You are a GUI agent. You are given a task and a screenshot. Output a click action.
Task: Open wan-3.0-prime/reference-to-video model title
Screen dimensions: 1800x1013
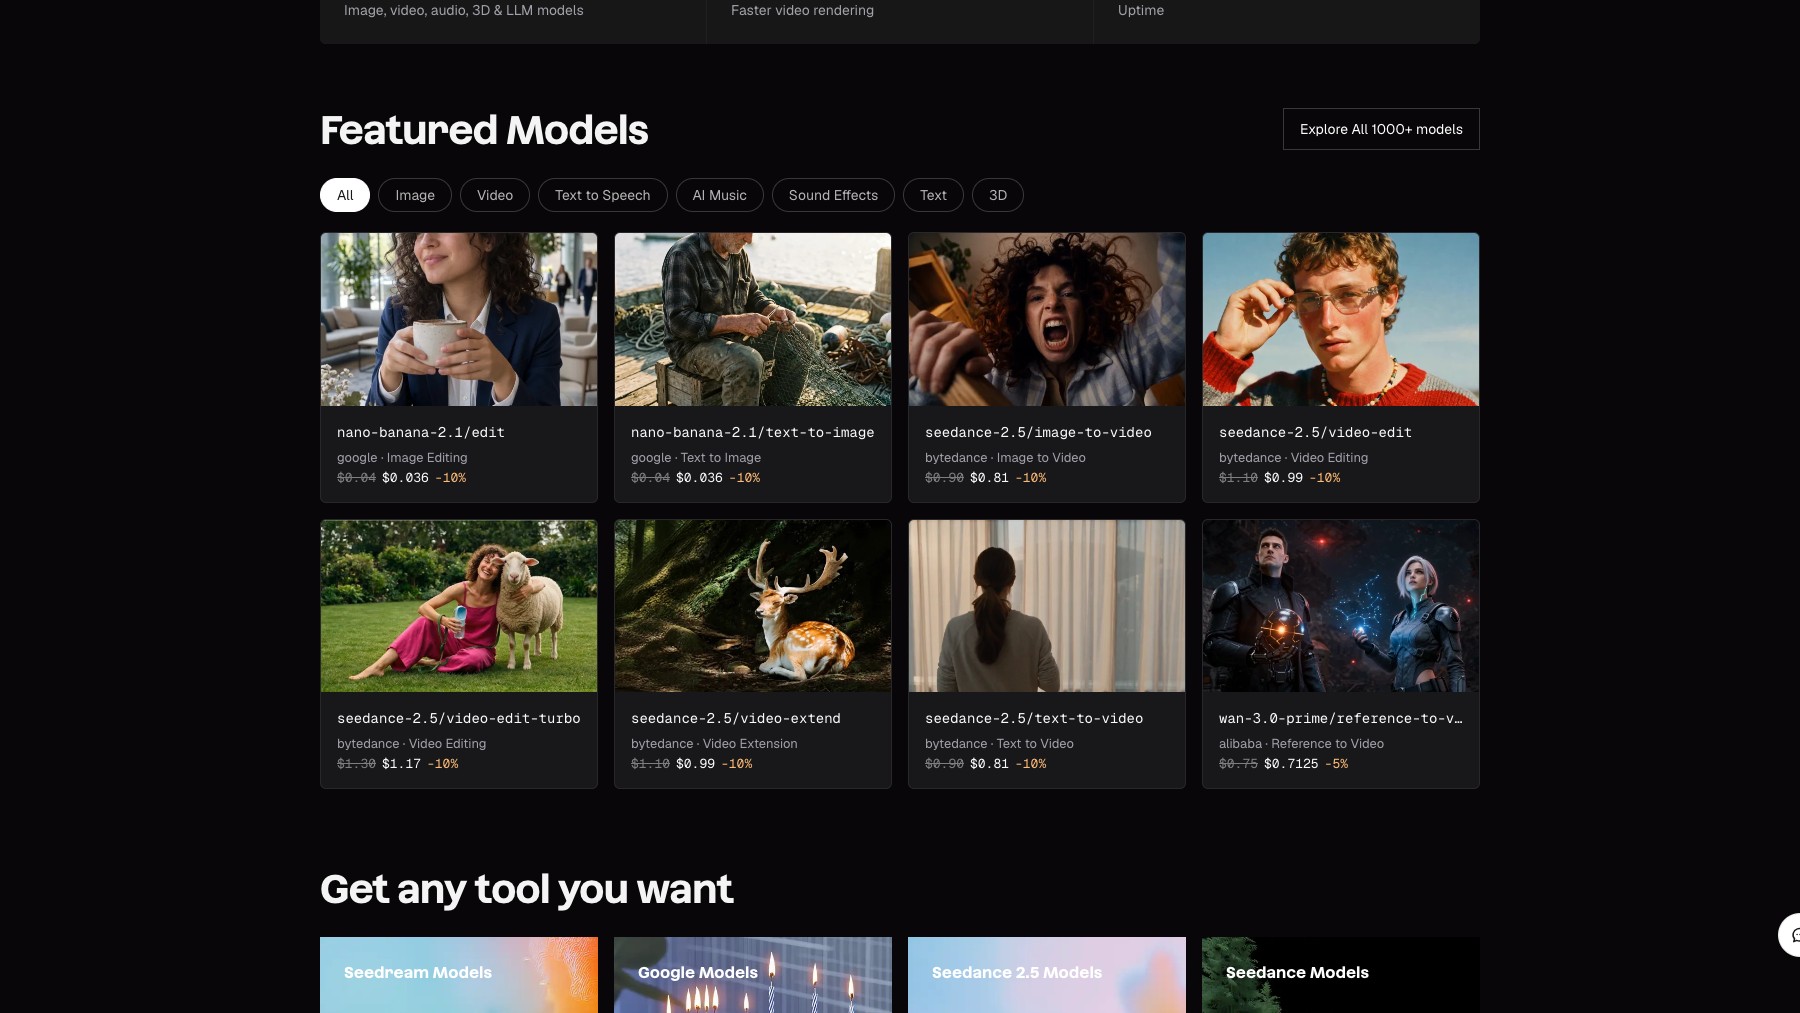click(x=1341, y=718)
